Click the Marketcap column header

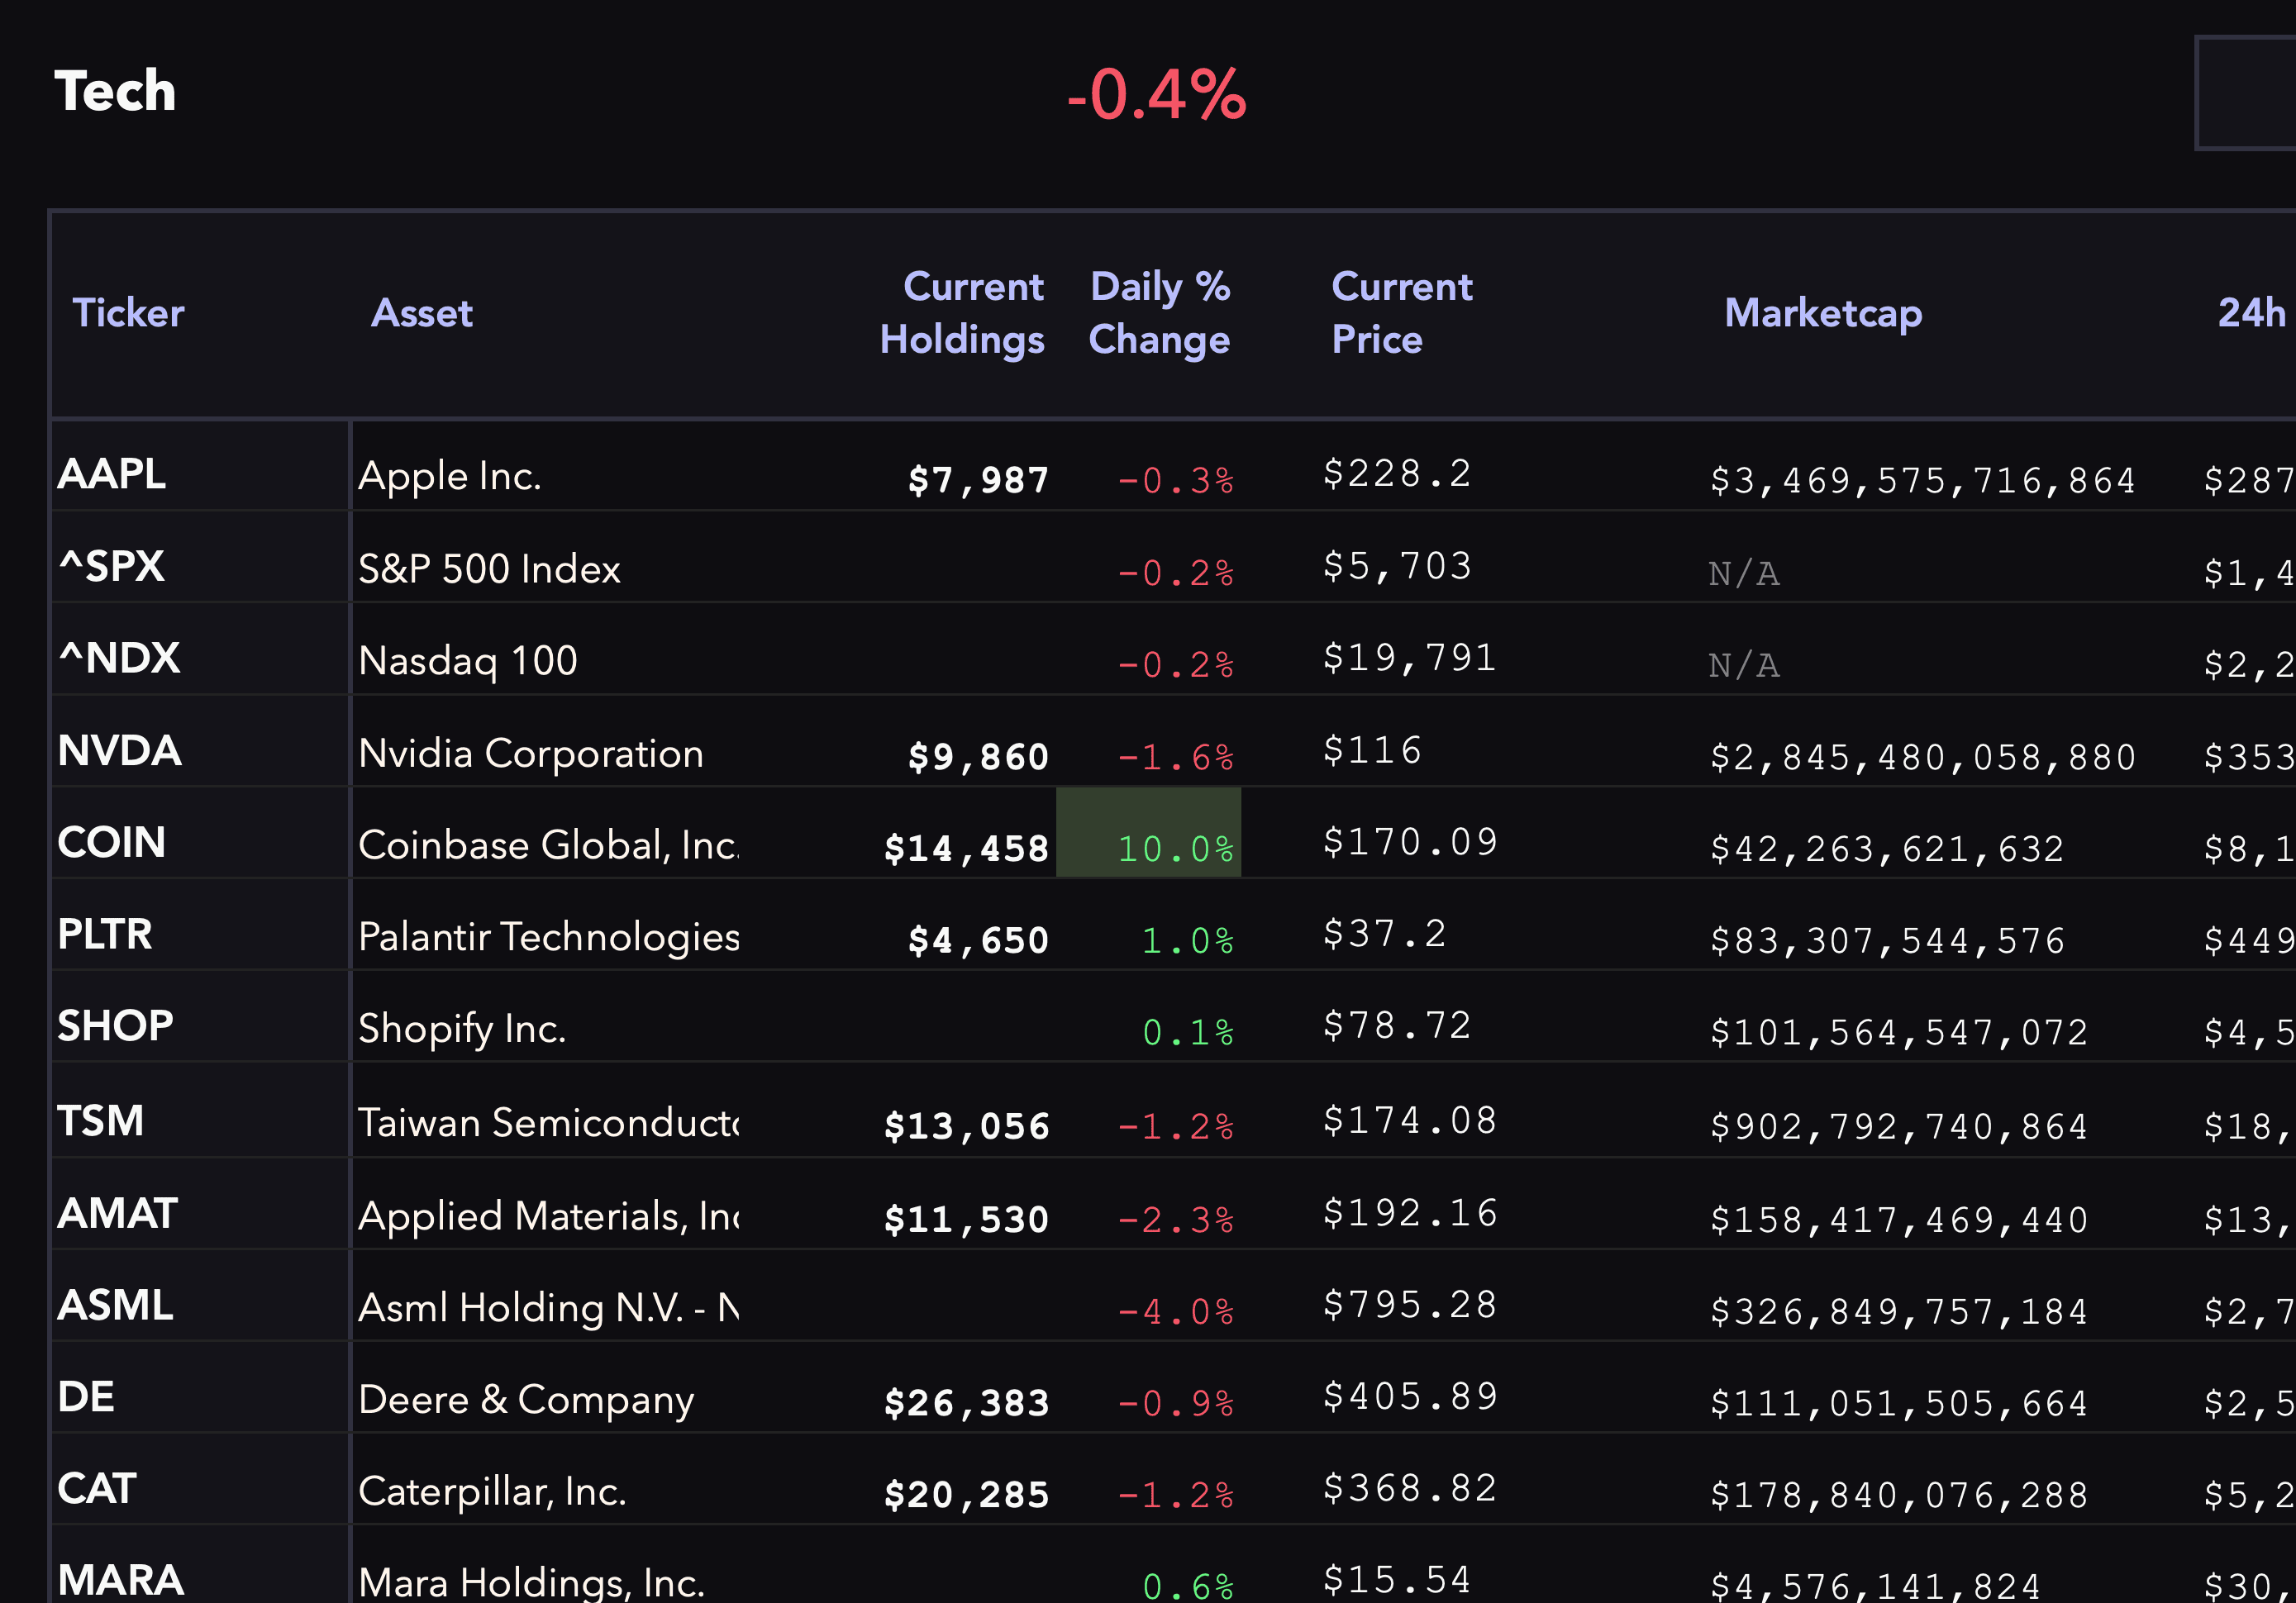point(1823,313)
